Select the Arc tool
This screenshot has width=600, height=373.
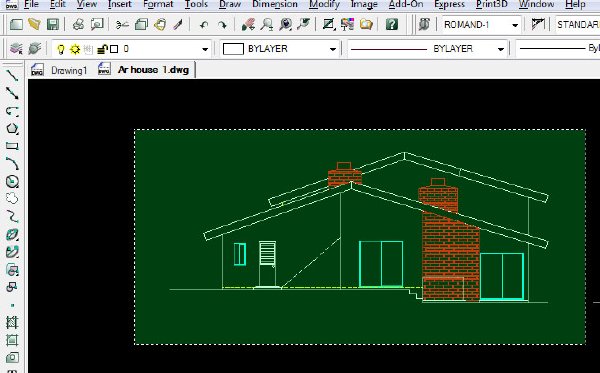coord(12,164)
